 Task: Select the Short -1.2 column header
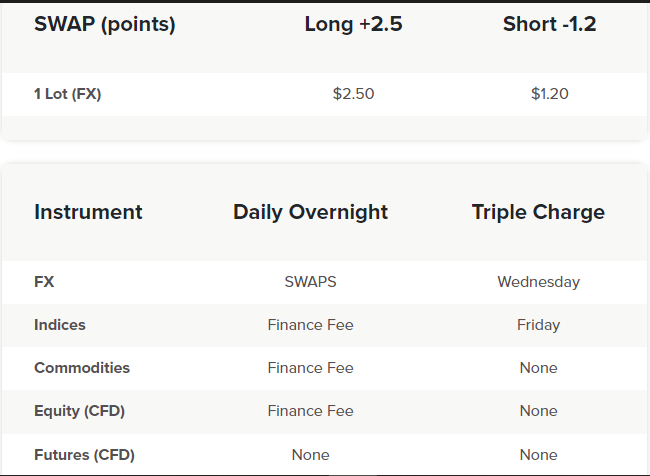pos(549,24)
